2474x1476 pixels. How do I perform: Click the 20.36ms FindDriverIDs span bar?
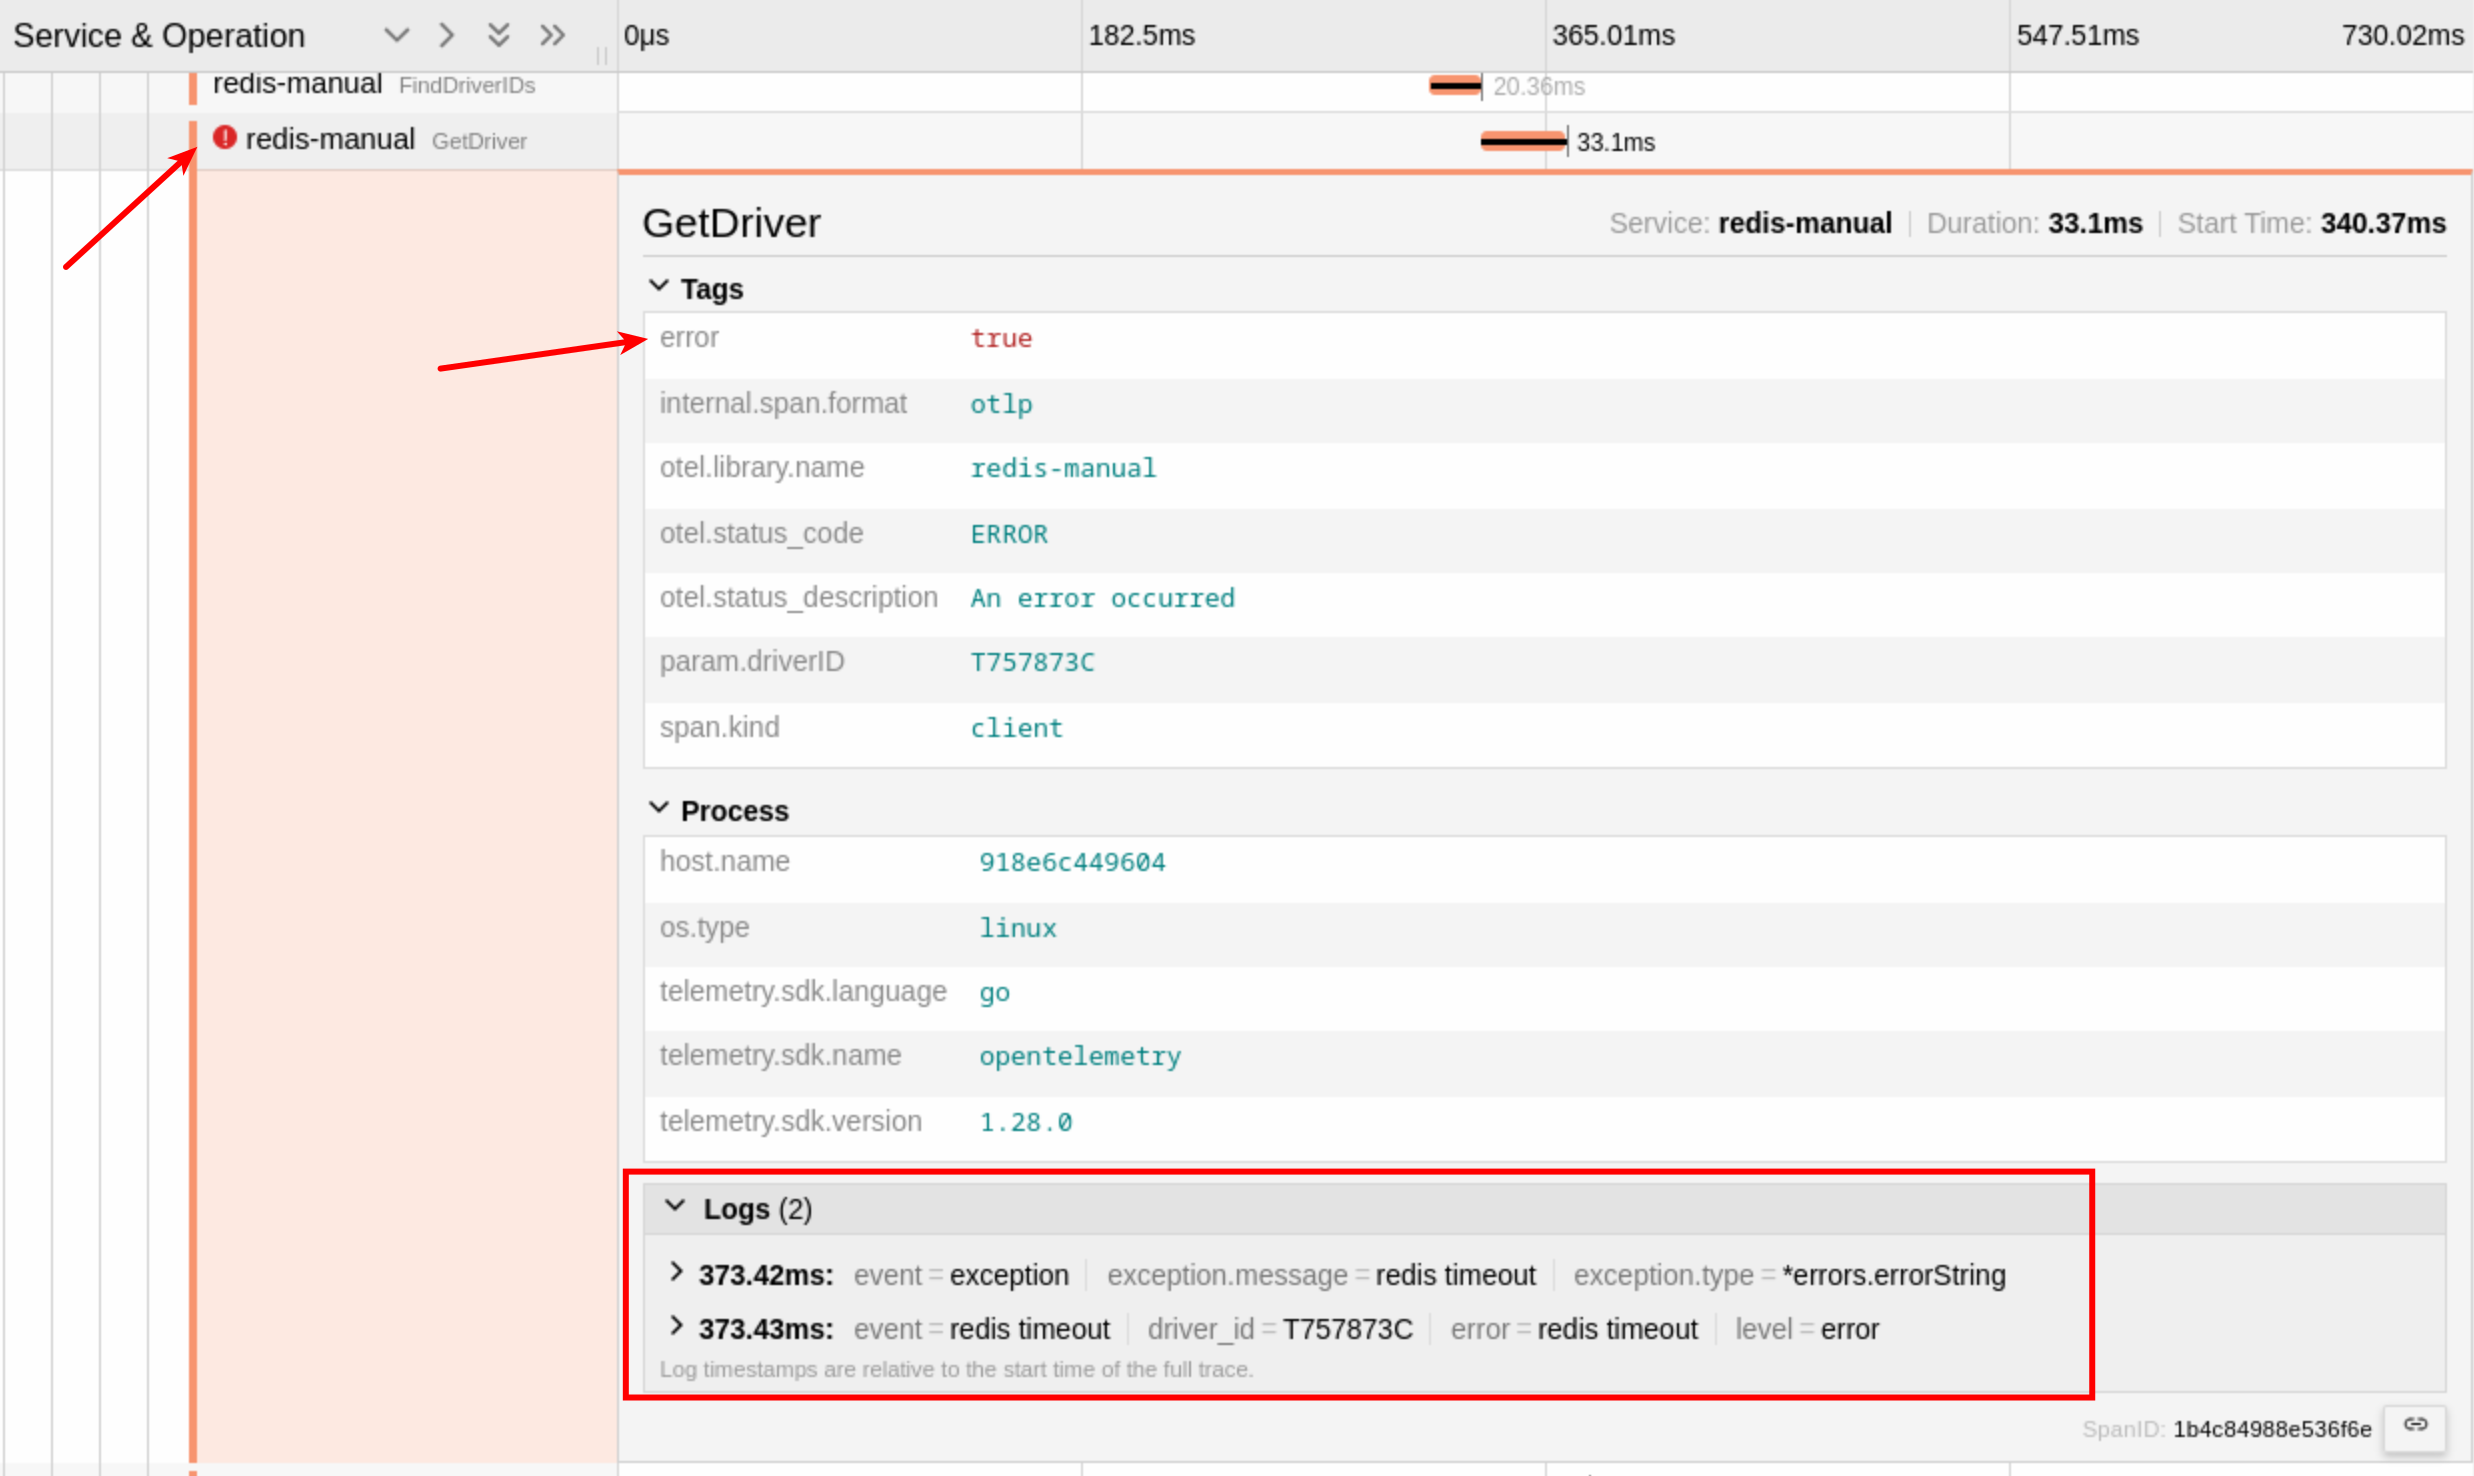coord(1455,86)
